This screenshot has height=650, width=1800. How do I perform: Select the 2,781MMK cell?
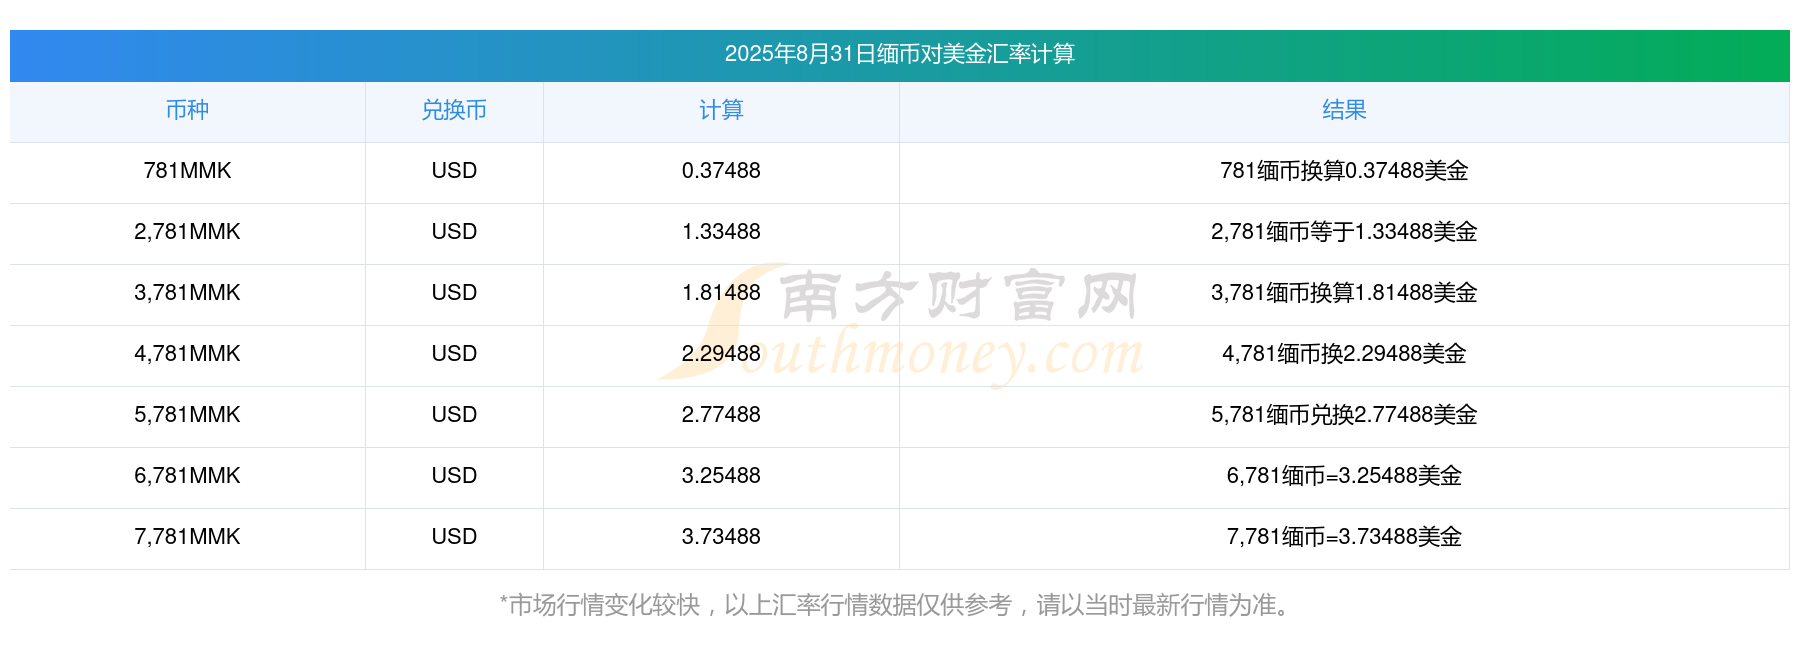coord(187,232)
